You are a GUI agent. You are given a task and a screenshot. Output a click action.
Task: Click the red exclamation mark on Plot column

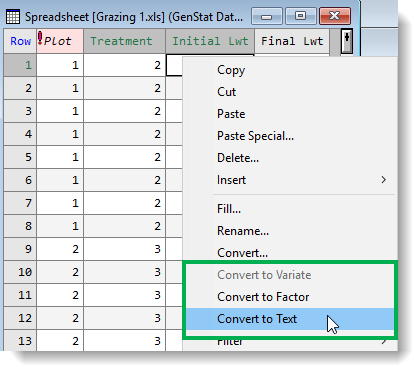tap(40, 38)
